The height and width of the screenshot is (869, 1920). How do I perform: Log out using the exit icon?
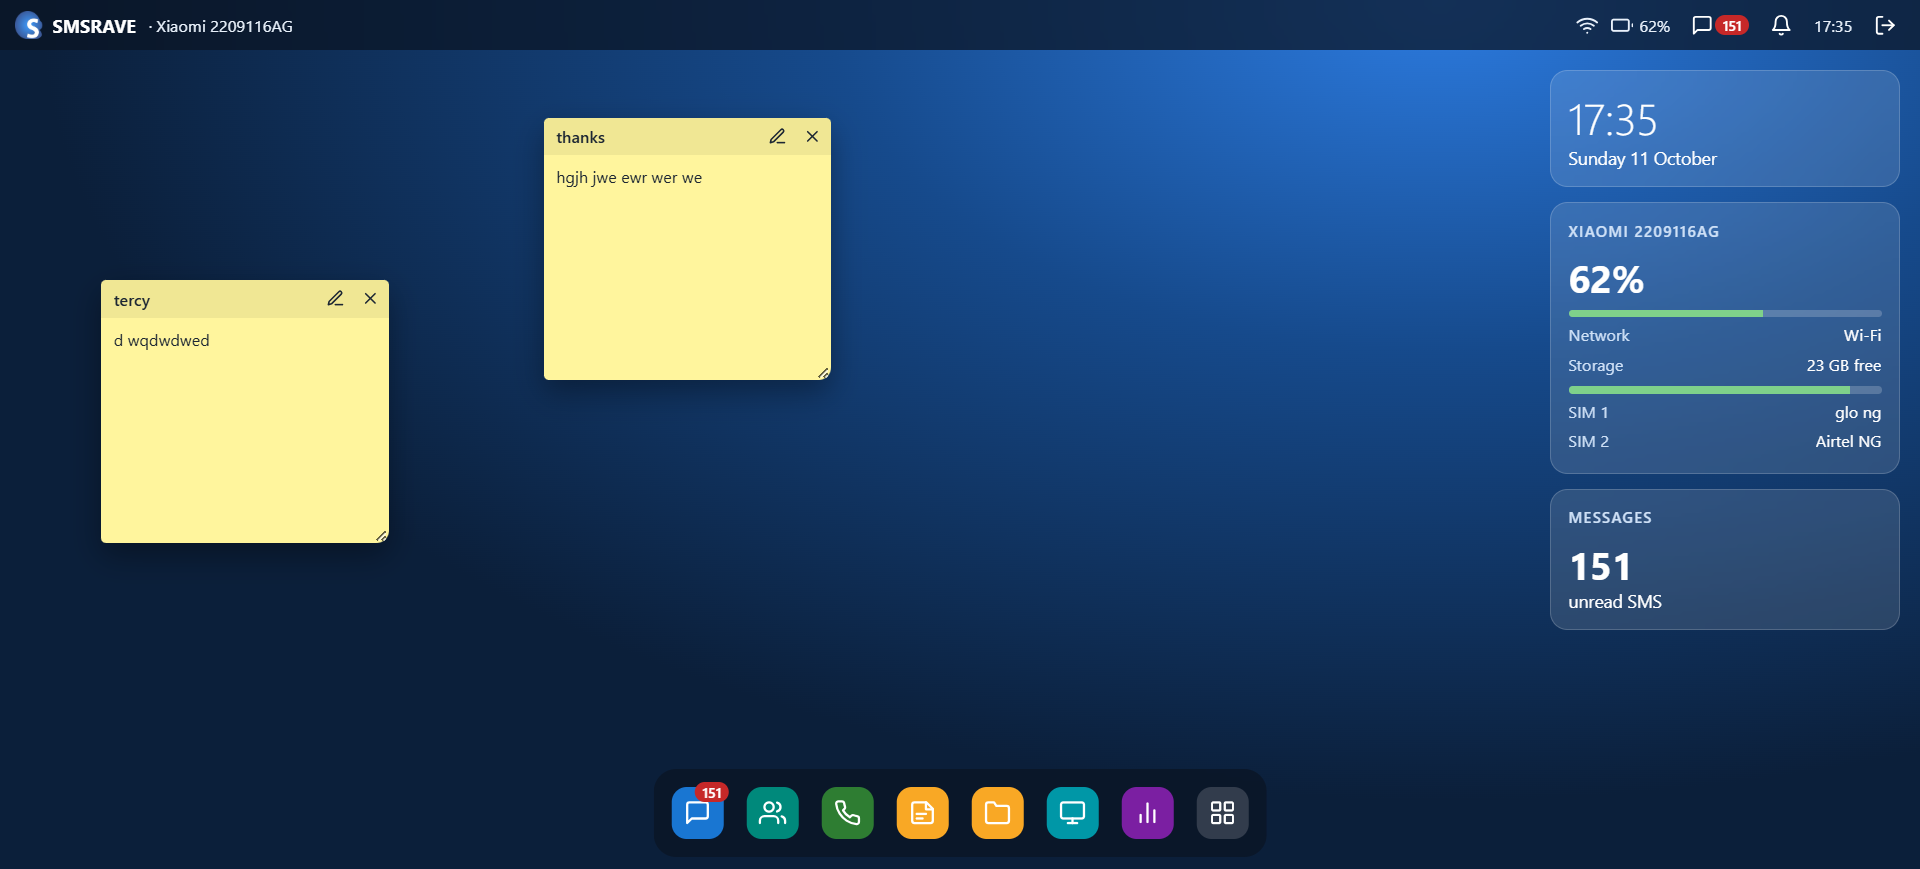tap(1885, 26)
